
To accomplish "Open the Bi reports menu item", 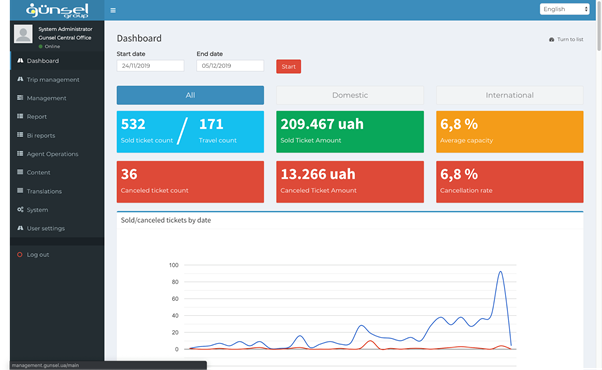I will (57, 135).
